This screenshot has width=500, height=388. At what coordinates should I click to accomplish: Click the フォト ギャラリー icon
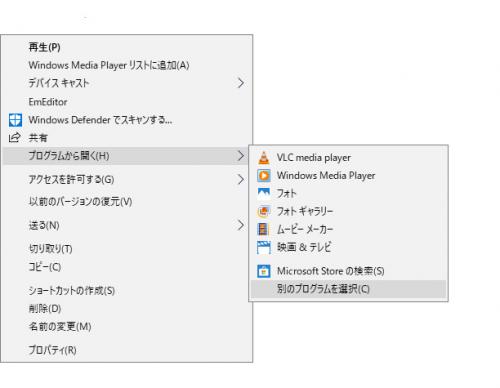(x=264, y=211)
